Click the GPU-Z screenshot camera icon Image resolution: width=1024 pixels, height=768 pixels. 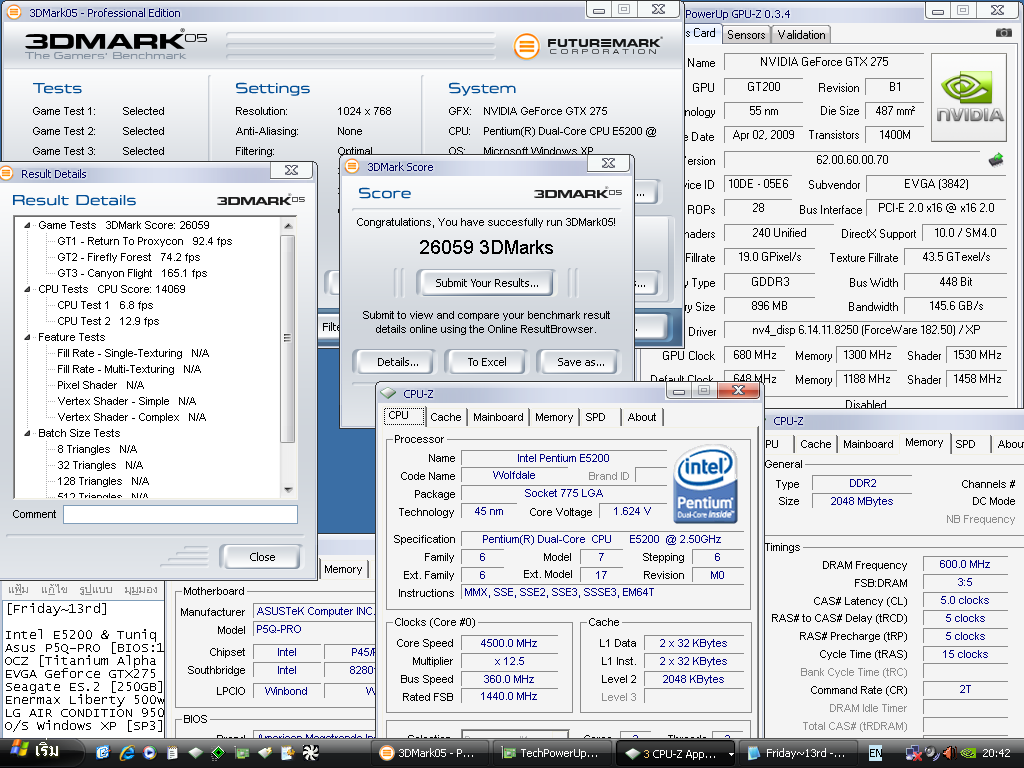coord(1003,33)
